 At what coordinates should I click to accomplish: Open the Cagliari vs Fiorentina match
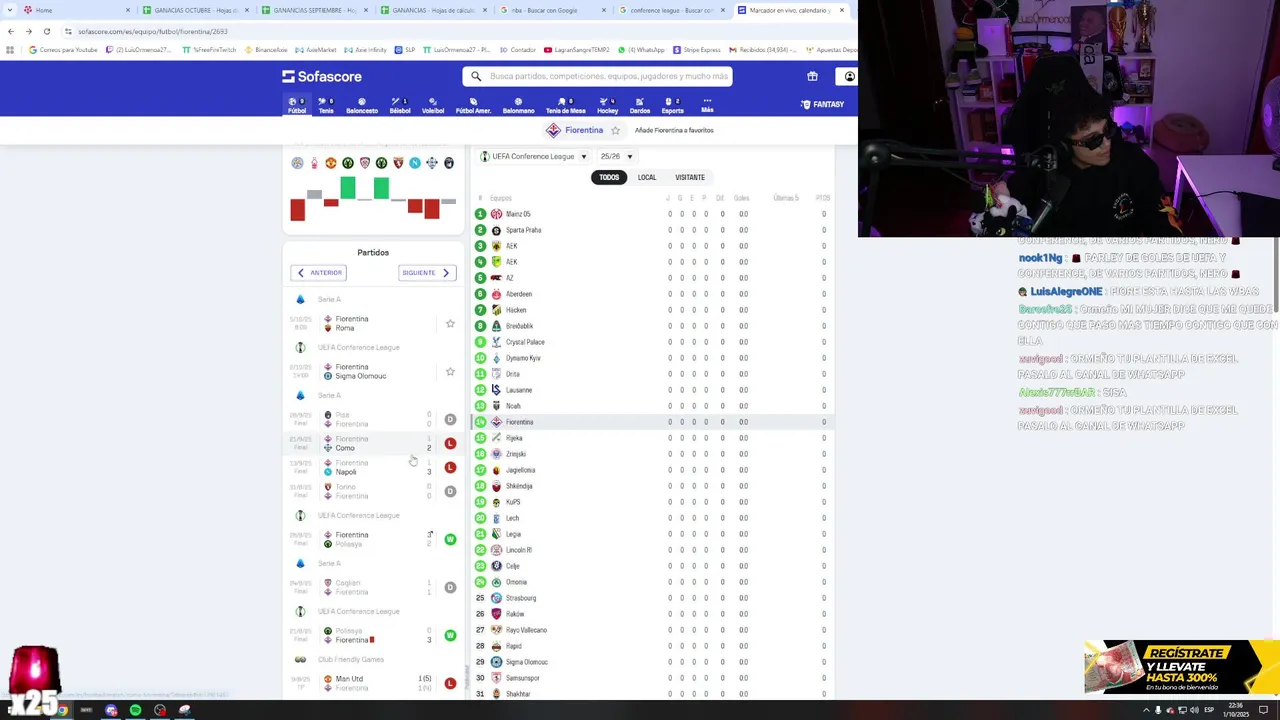(x=372, y=587)
